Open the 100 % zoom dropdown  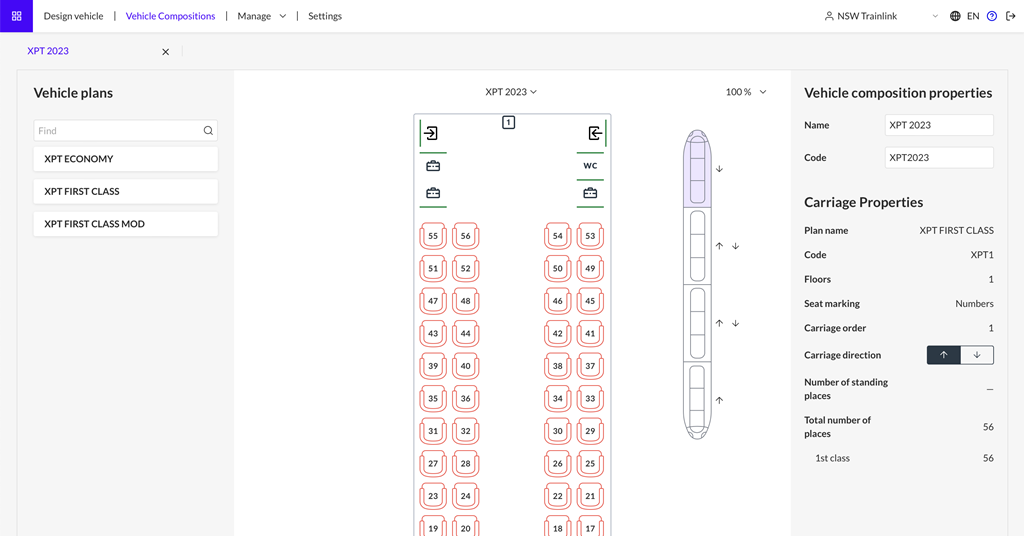pyautogui.click(x=746, y=92)
